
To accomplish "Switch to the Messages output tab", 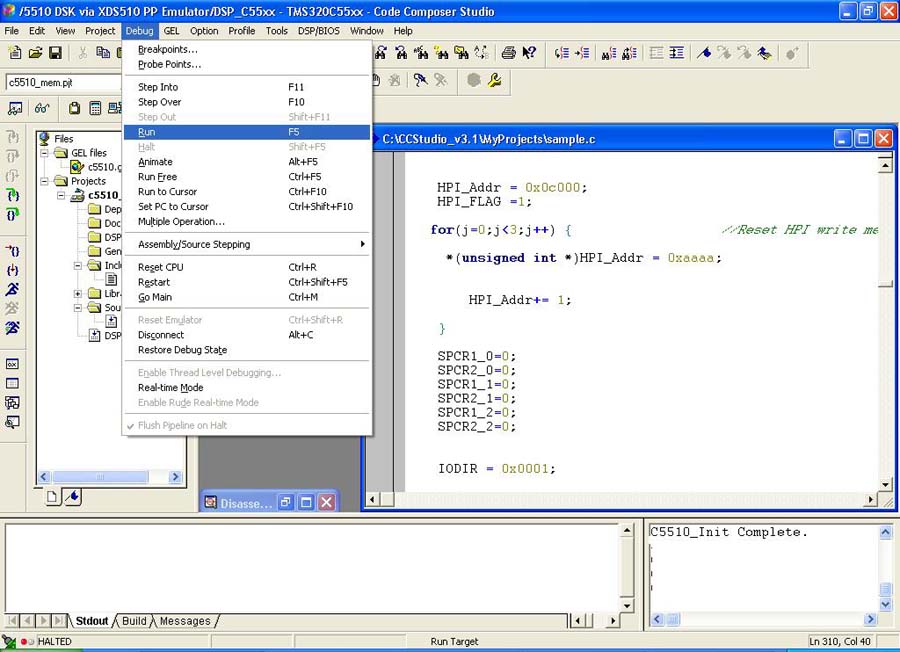I will click(x=185, y=621).
